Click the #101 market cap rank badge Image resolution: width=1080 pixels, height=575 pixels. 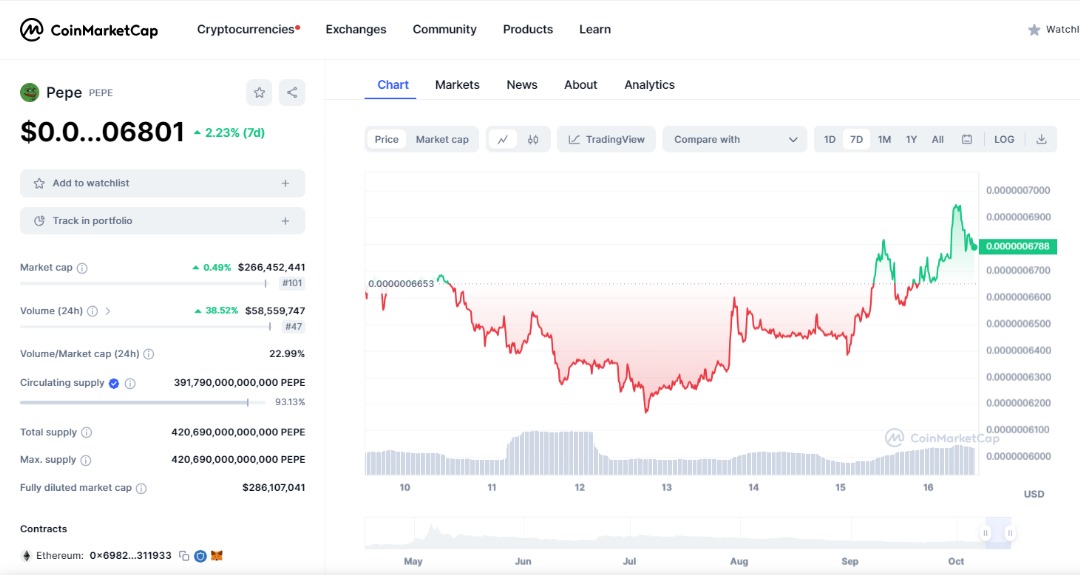292,283
